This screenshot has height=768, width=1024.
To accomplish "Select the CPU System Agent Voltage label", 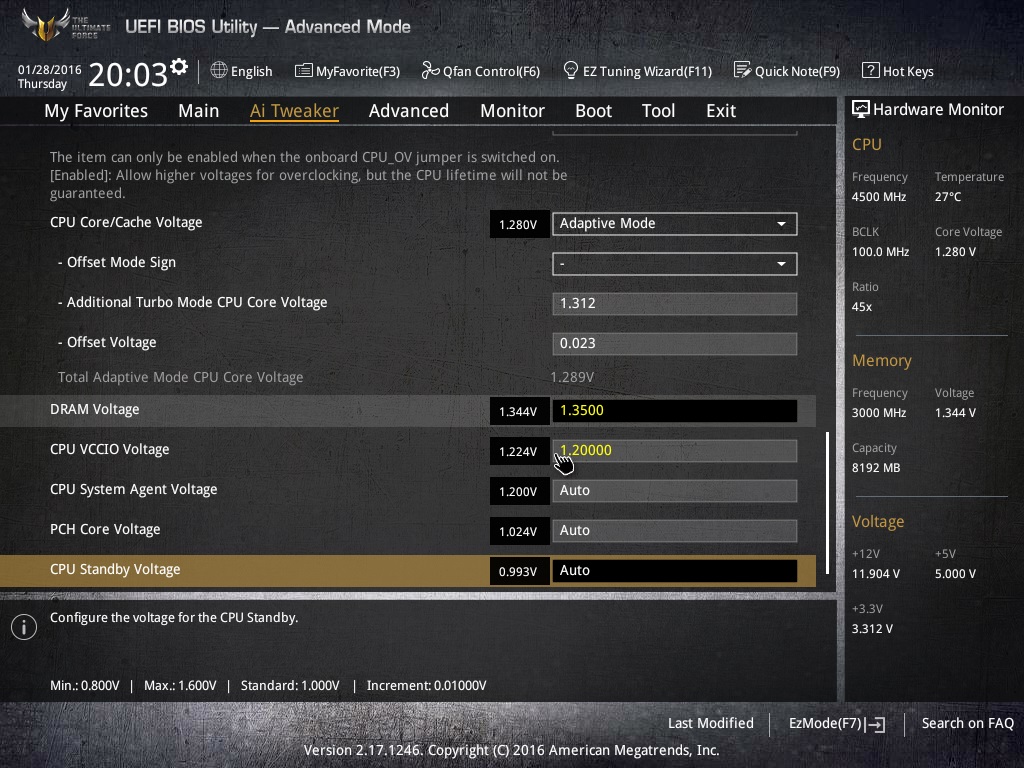I will point(133,490).
